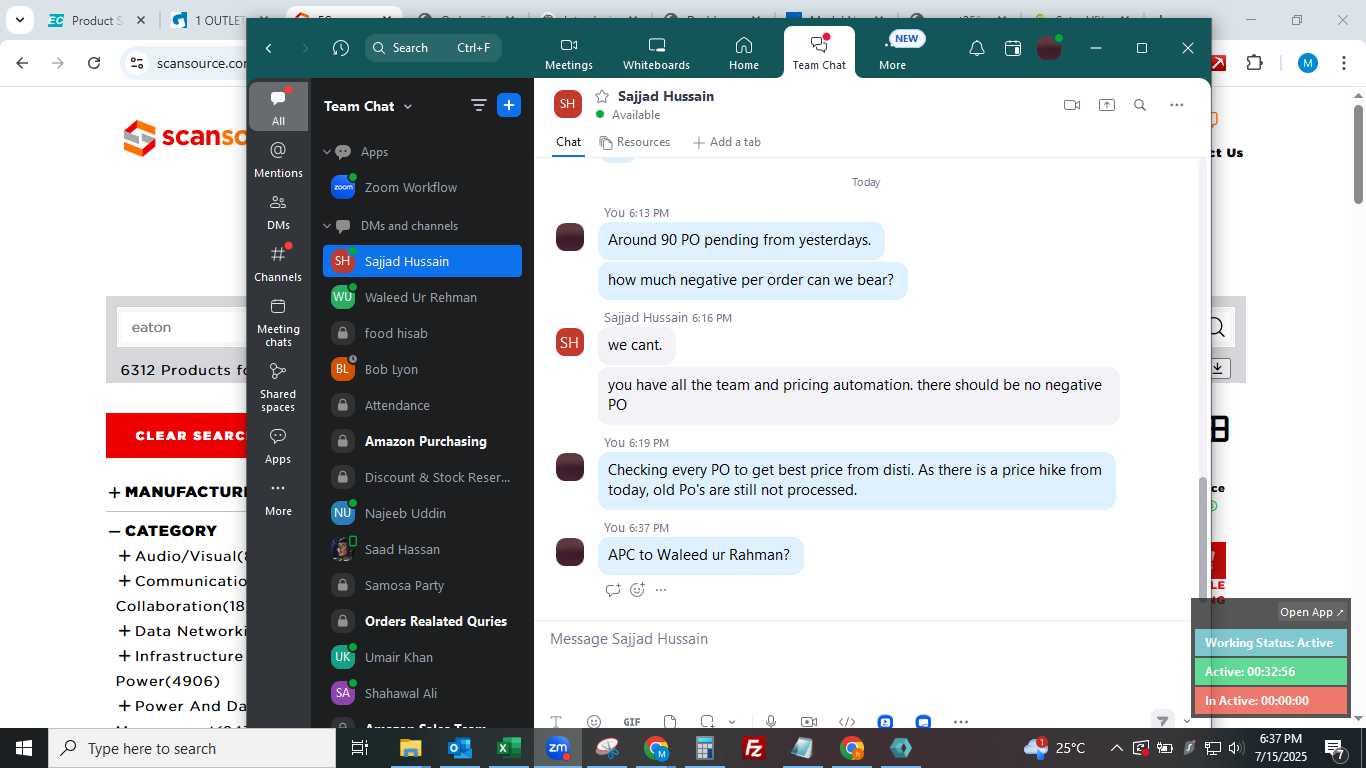This screenshot has height=768, width=1366.
Task: Open Apps in the left sidebar
Action: pyautogui.click(x=278, y=446)
